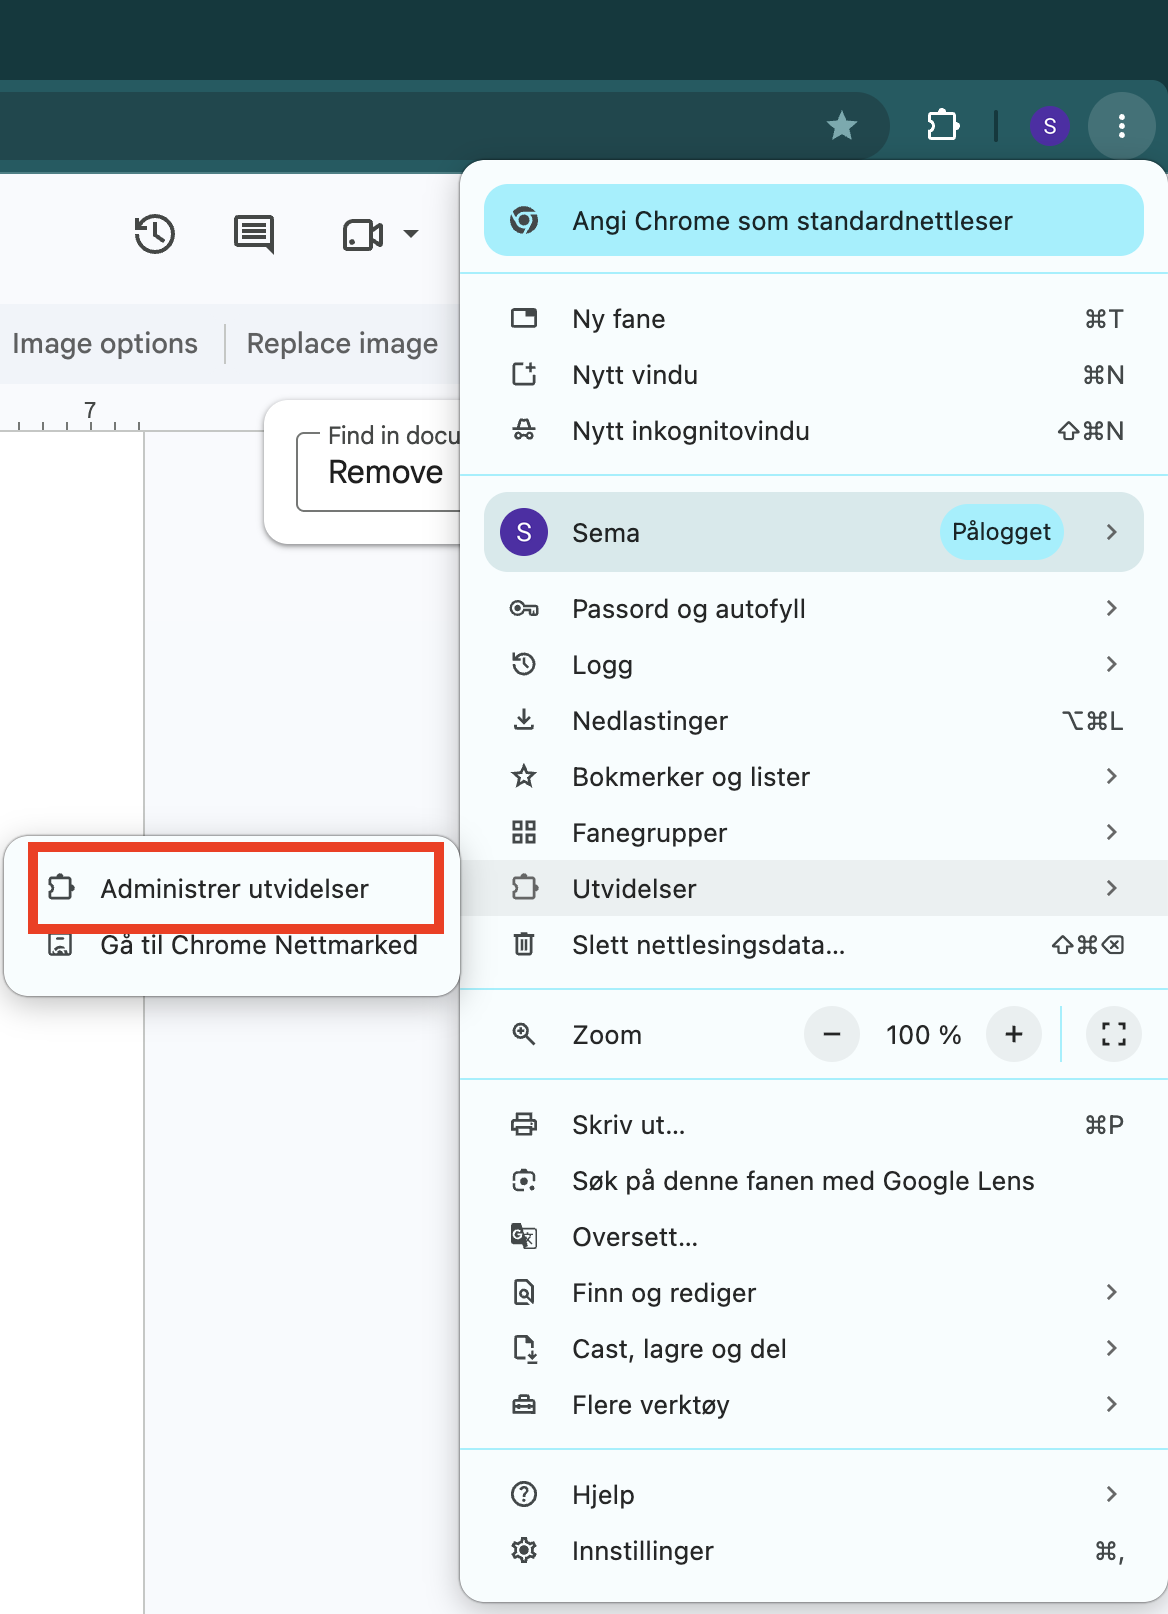Expand Flere verktøy submenu
This screenshot has height=1614, width=1168.
coord(814,1405)
